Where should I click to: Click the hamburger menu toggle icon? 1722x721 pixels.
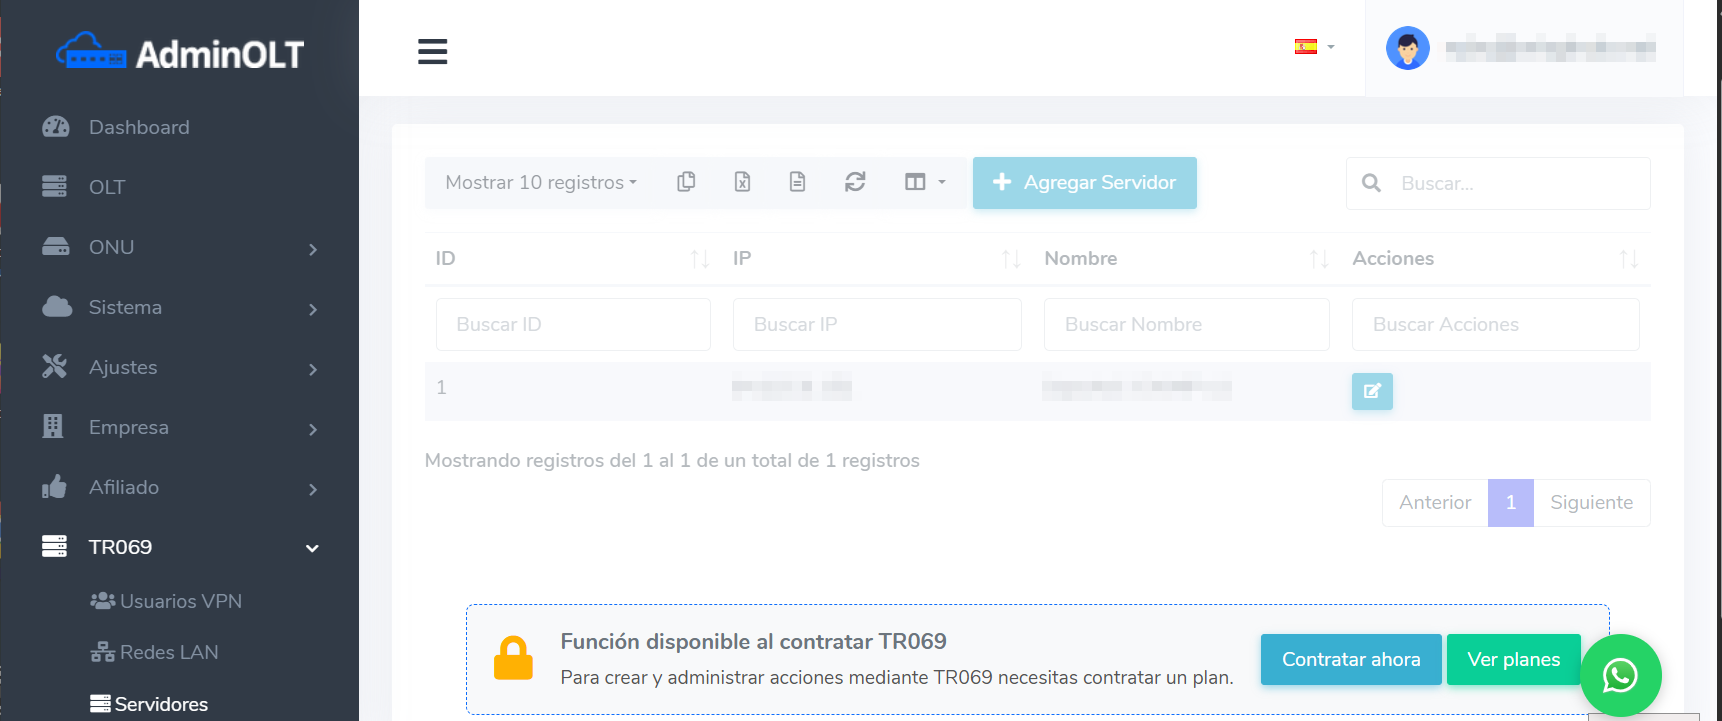click(x=432, y=51)
